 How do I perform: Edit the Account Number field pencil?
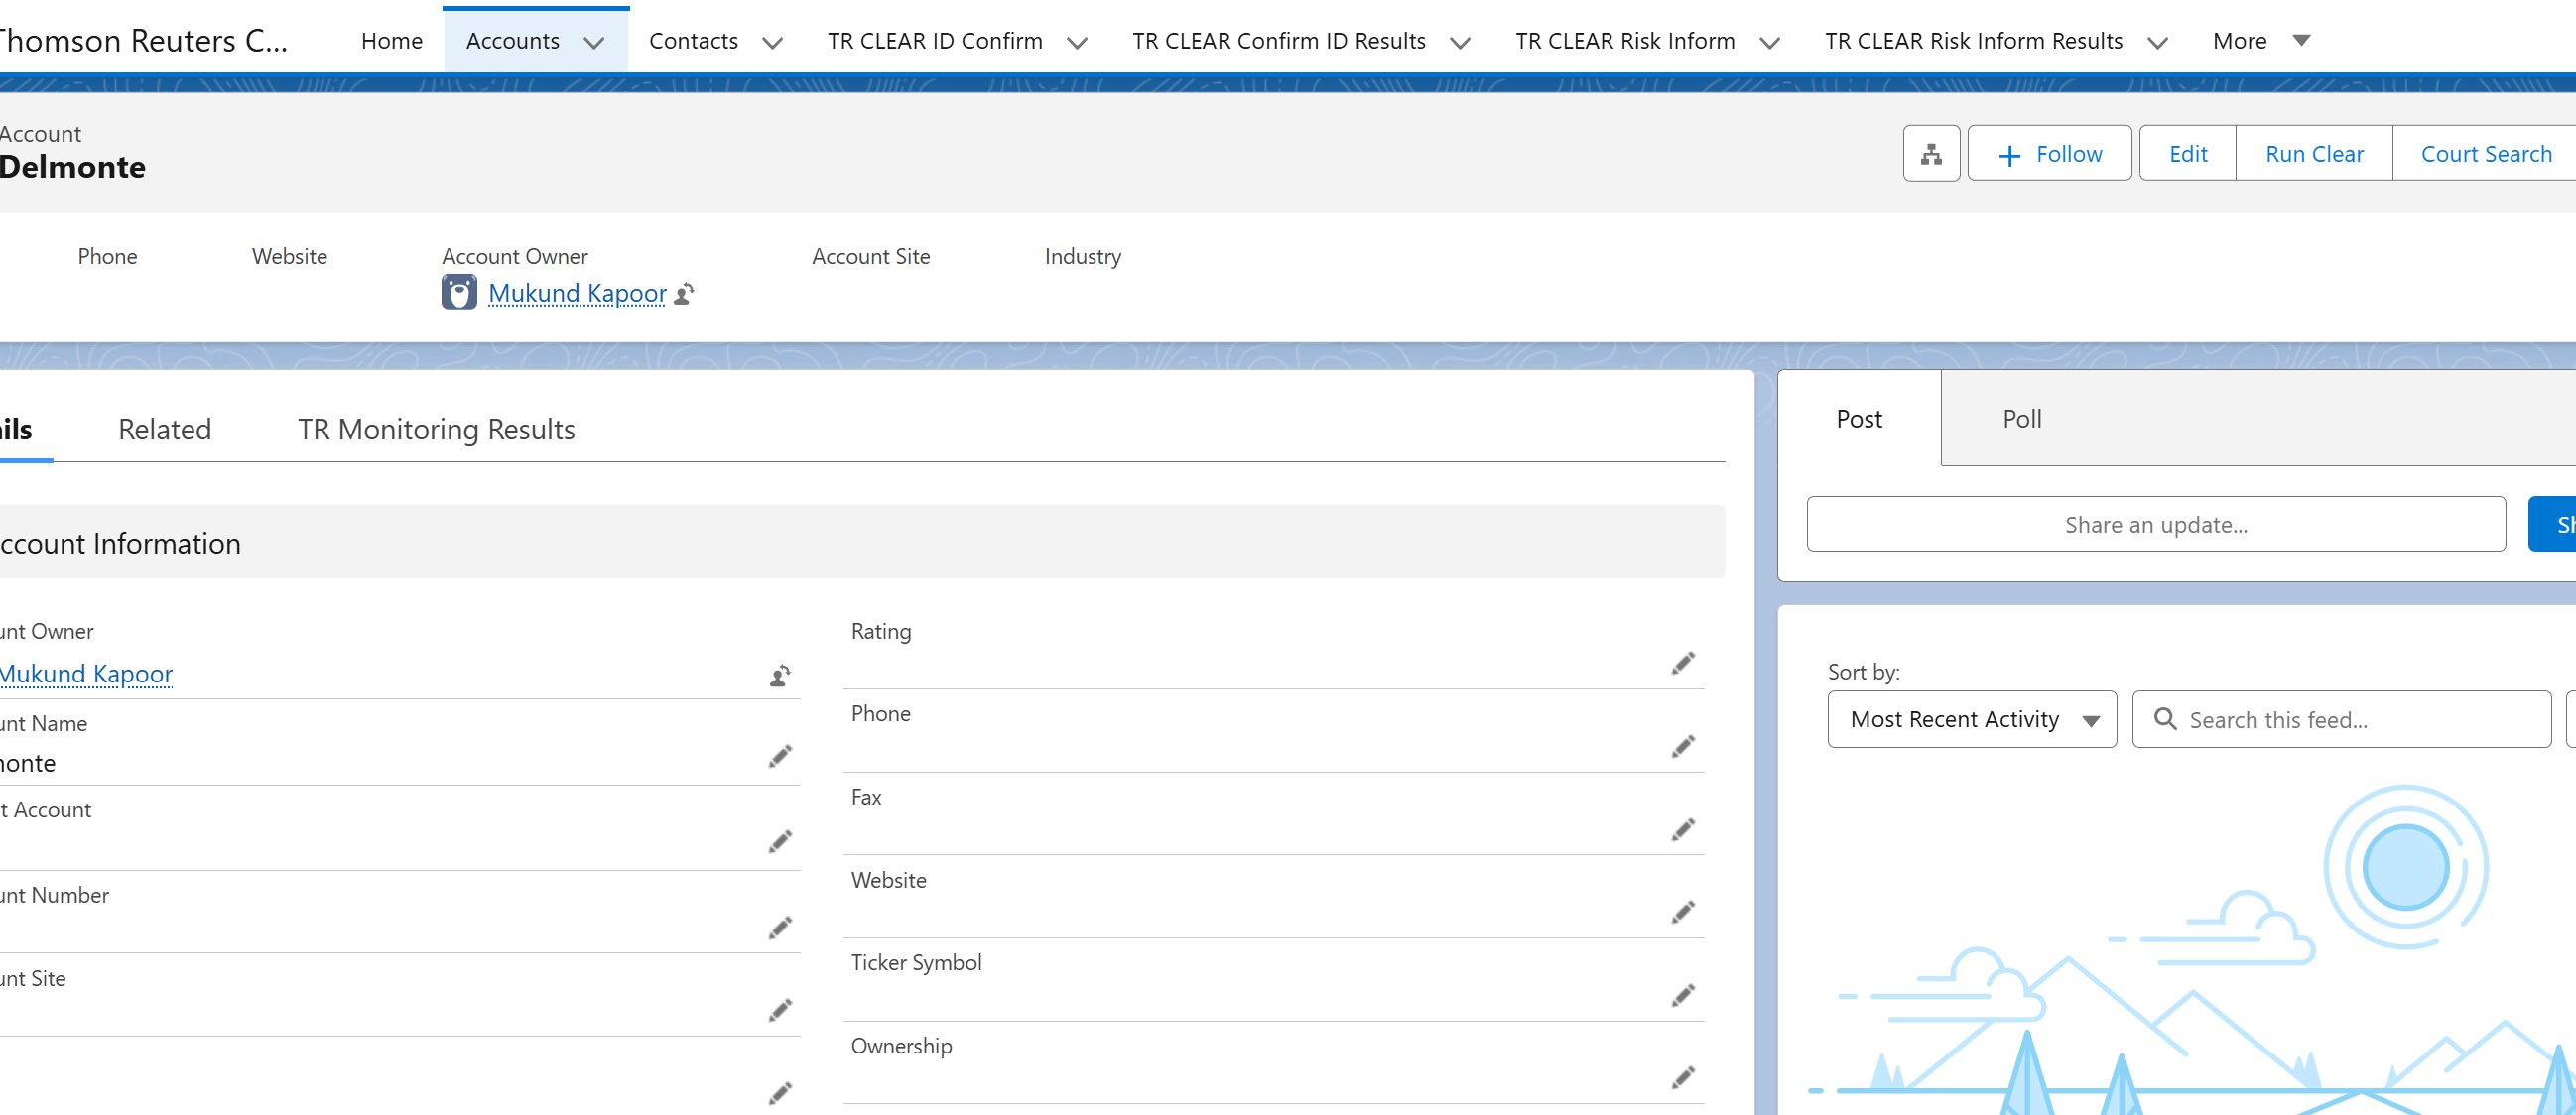point(780,927)
